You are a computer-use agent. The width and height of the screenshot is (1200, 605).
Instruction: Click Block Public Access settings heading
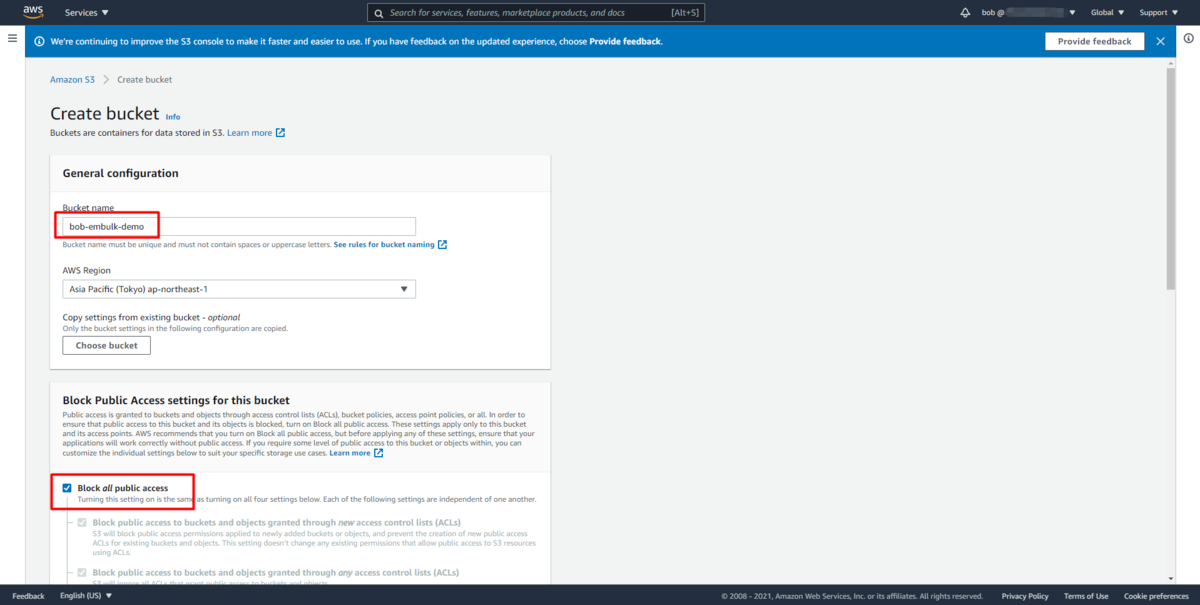tap(176, 400)
